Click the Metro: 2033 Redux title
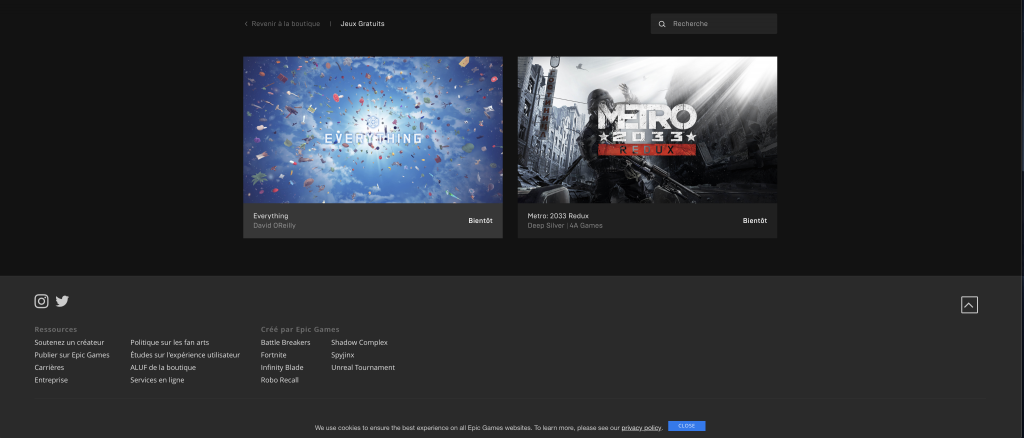 pyautogui.click(x=560, y=215)
